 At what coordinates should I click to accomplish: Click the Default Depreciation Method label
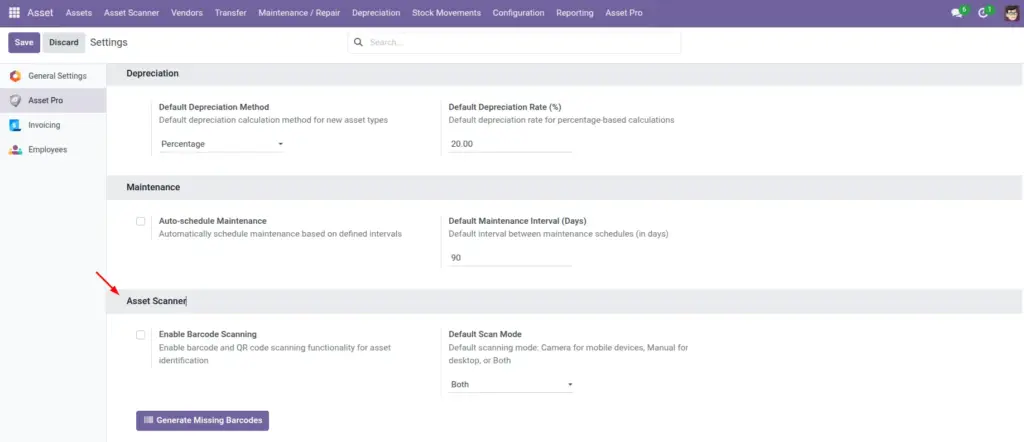(x=214, y=107)
